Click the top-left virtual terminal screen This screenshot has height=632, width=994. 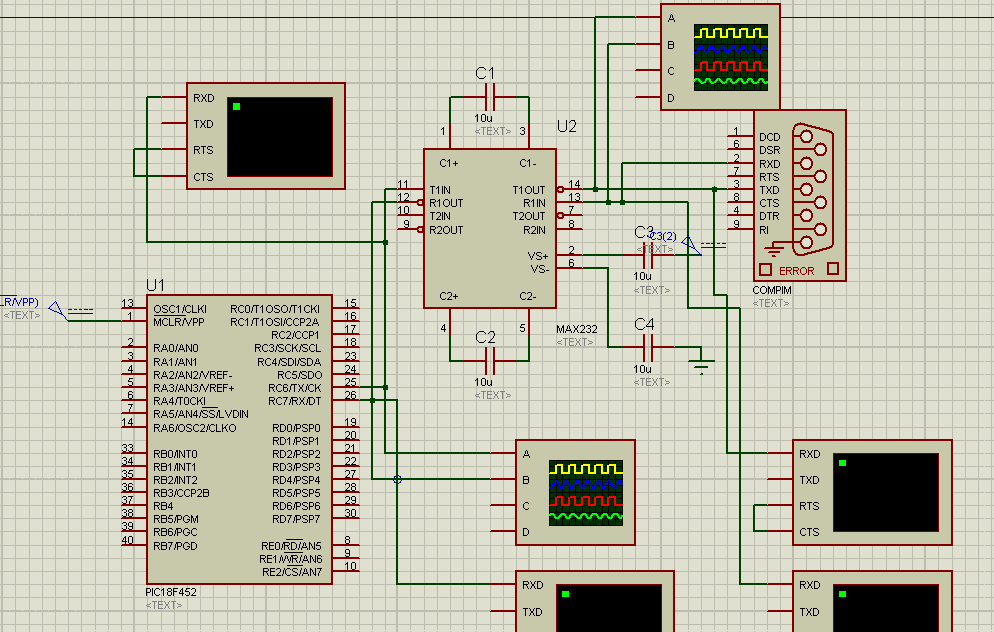pos(280,136)
